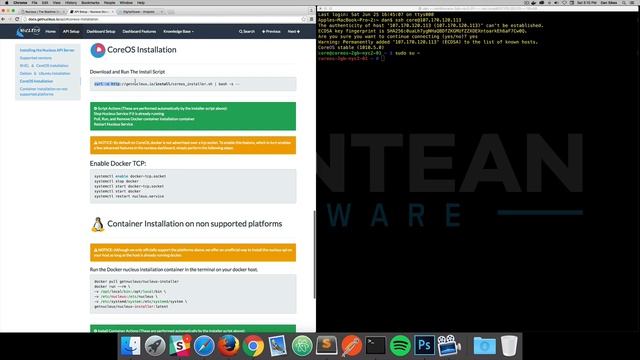Open Installing the Nucleus API Server link
The width and height of the screenshot is (640, 360).
(47, 50)
